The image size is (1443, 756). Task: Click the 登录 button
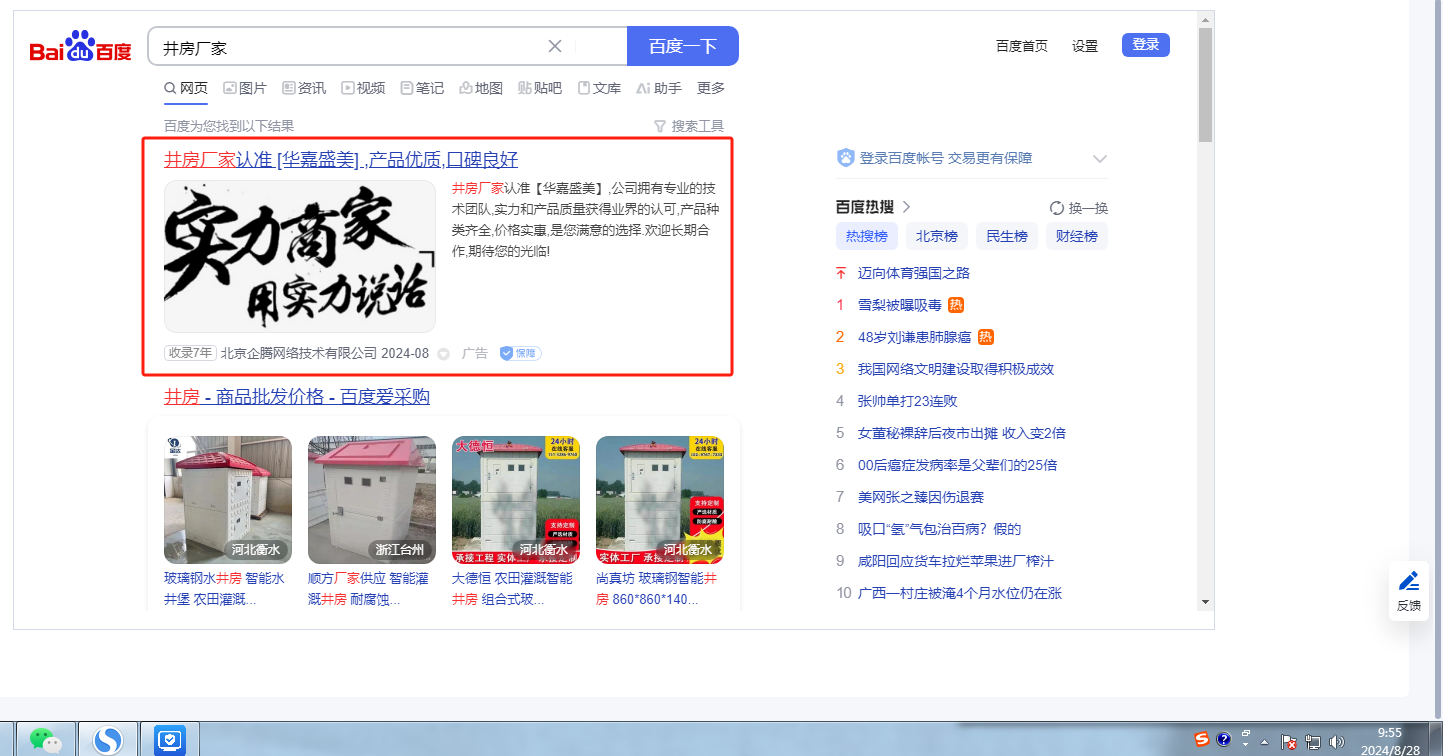pos(1146,45)
